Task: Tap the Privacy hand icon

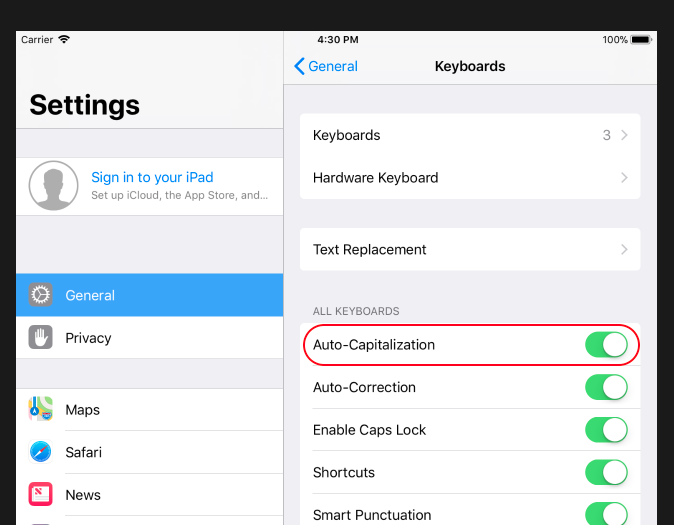Action: point(40,337)
